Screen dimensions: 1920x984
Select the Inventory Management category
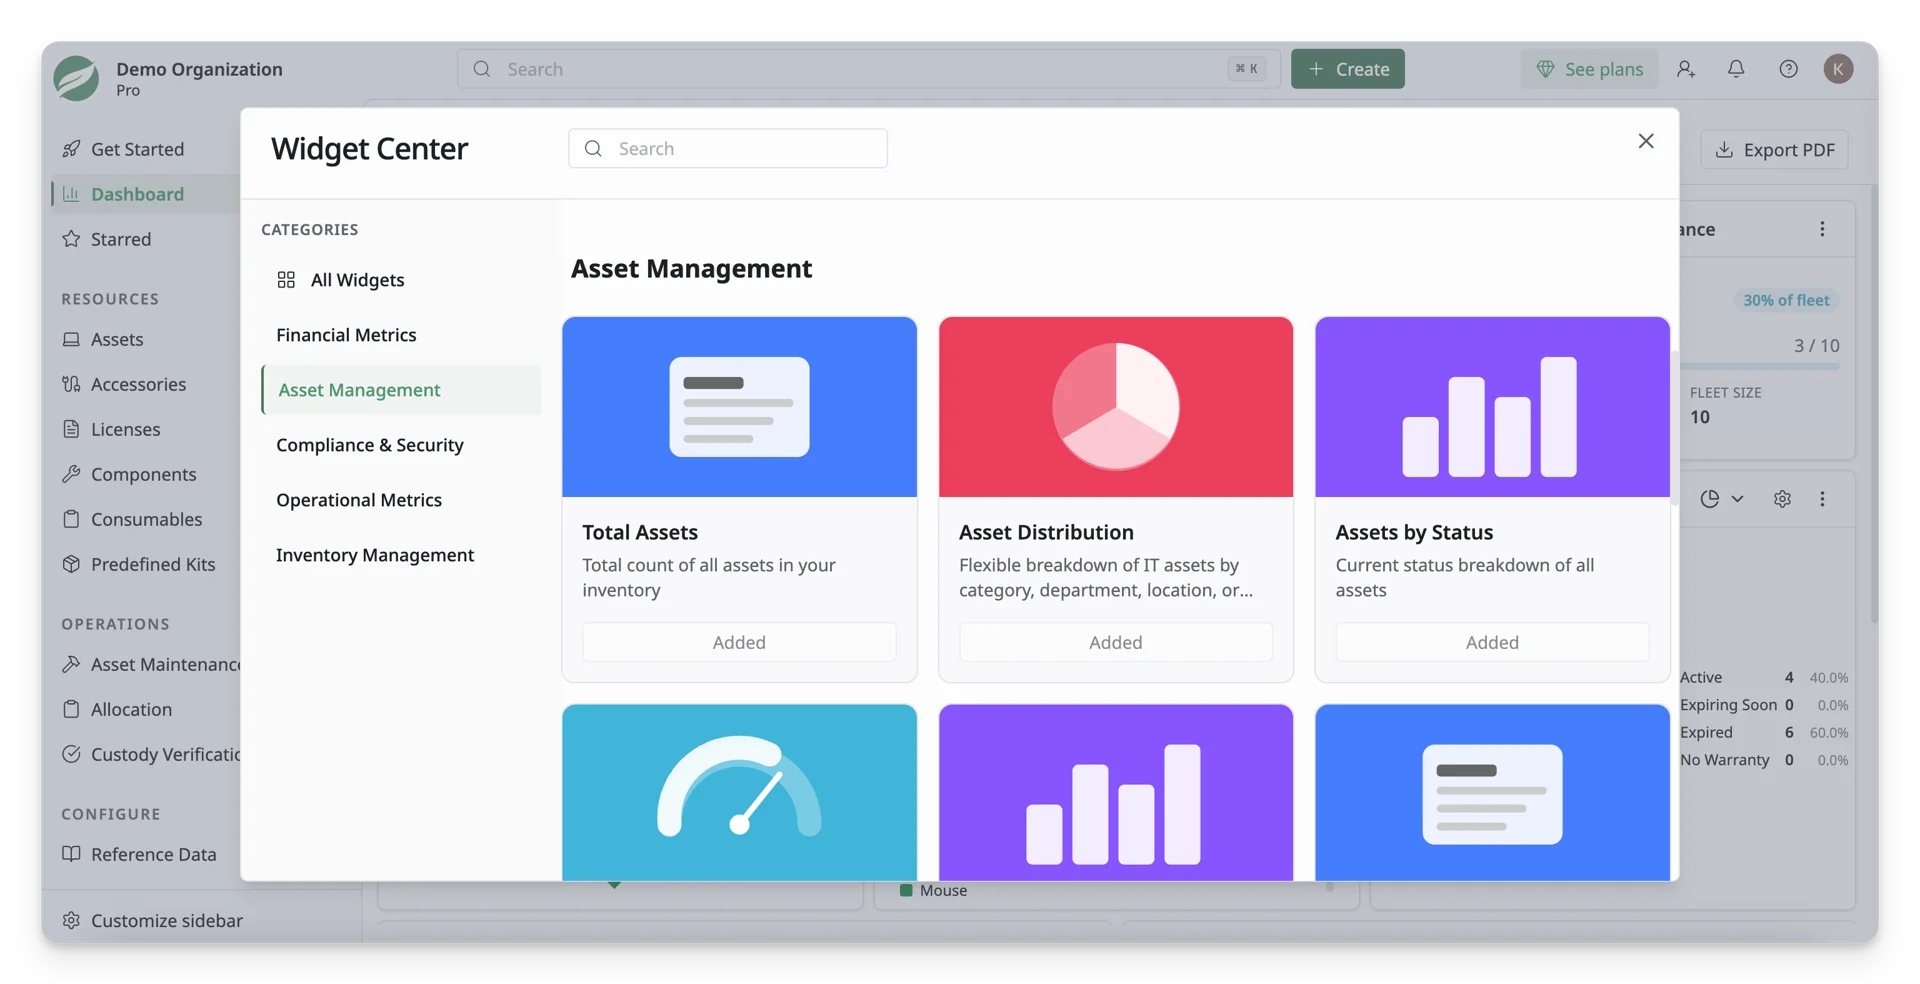[401, 555]
